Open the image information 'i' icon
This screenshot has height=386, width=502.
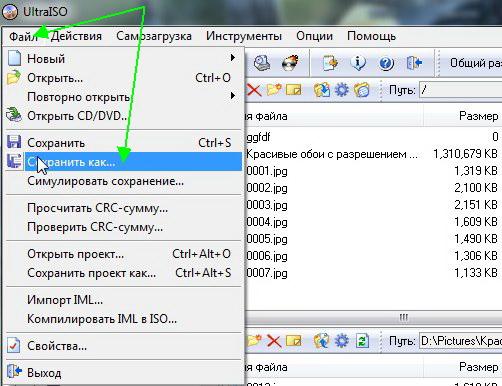click(358, 63)
